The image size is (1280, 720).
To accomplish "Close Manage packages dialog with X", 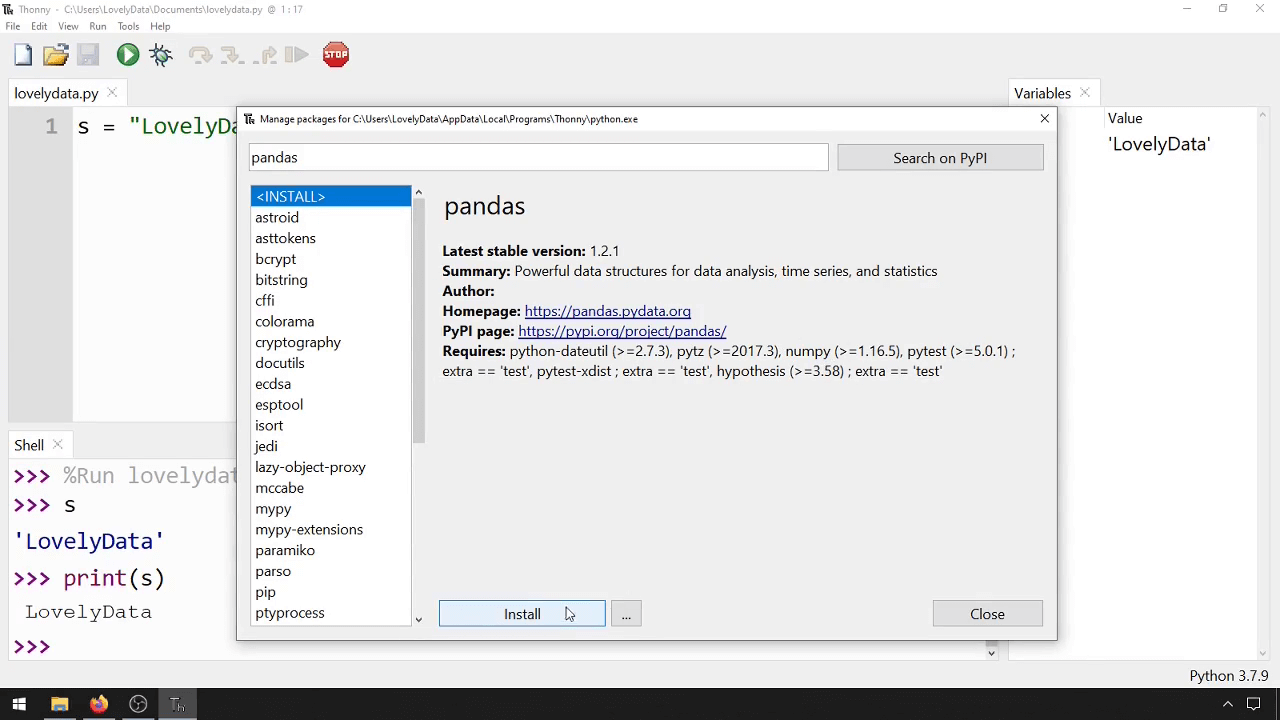I will click(x=1044, y=119).
